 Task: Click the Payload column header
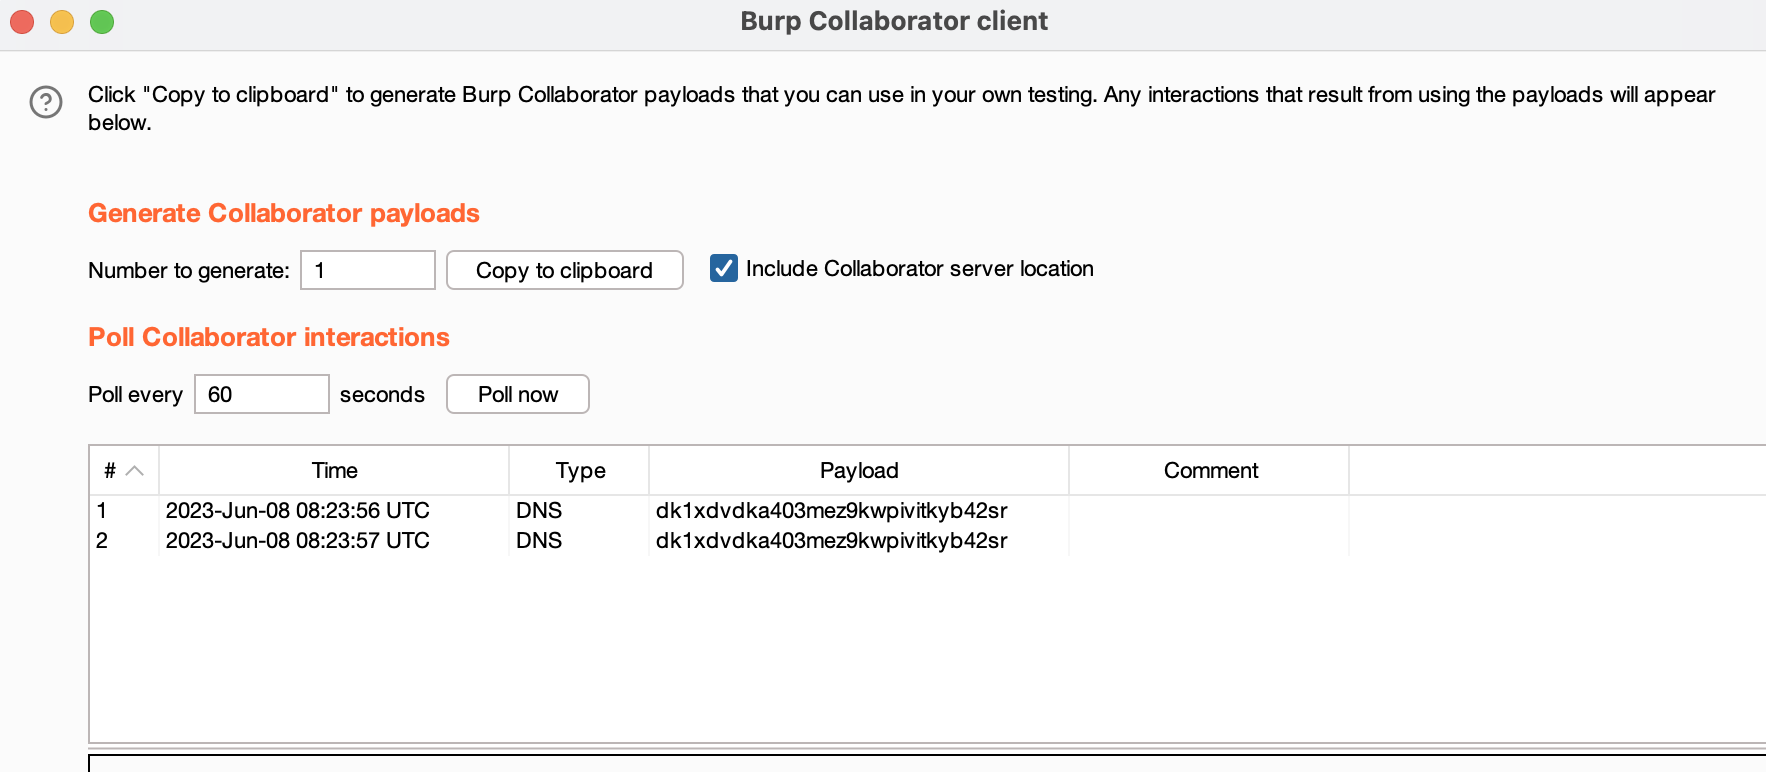(859, 470)
